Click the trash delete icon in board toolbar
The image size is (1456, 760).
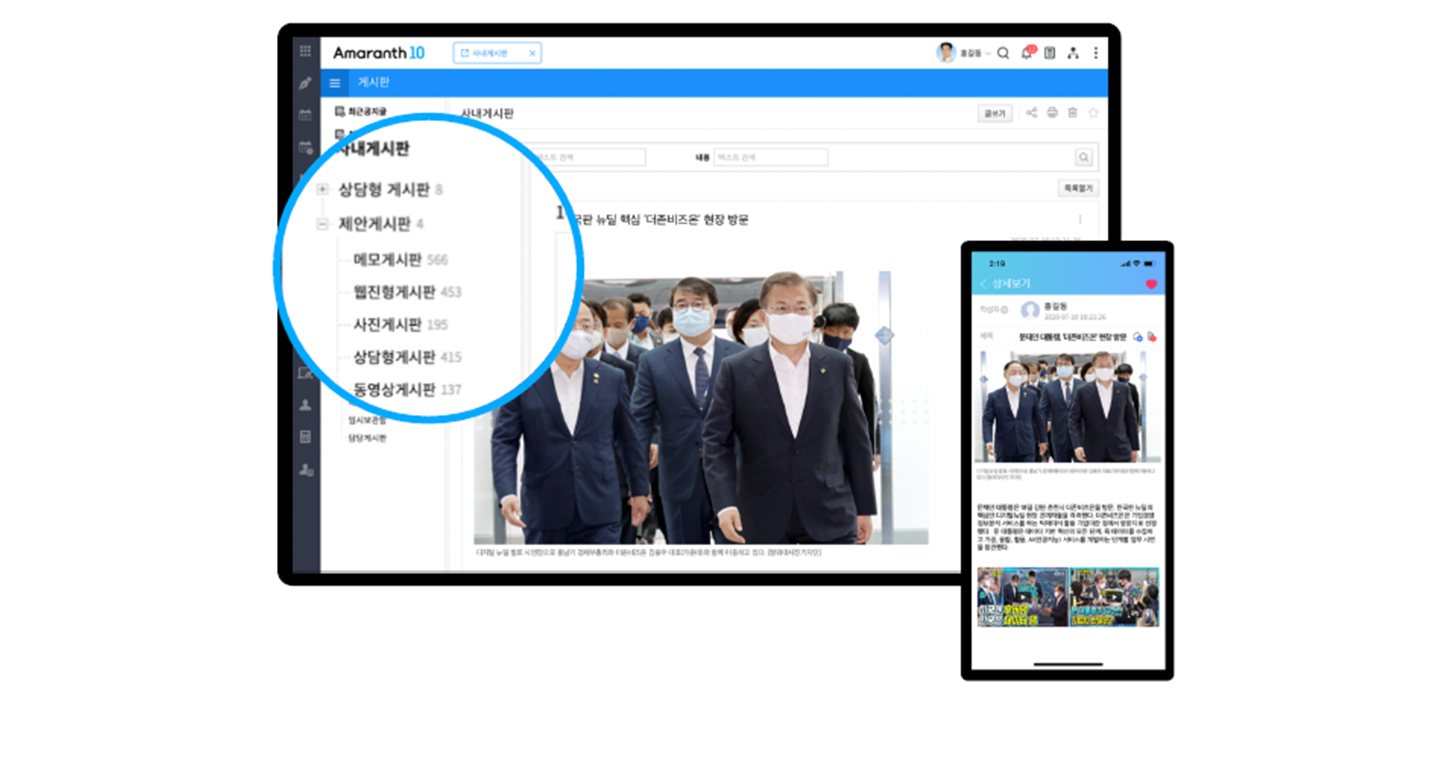(1072, 113)
